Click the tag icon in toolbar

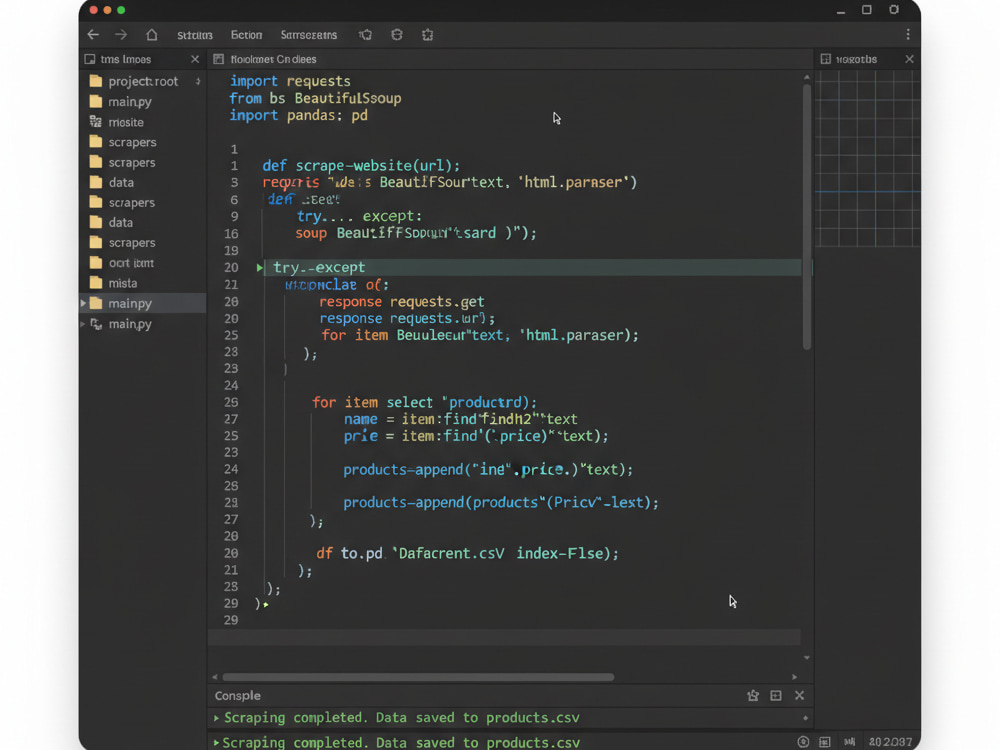point(365,34)
